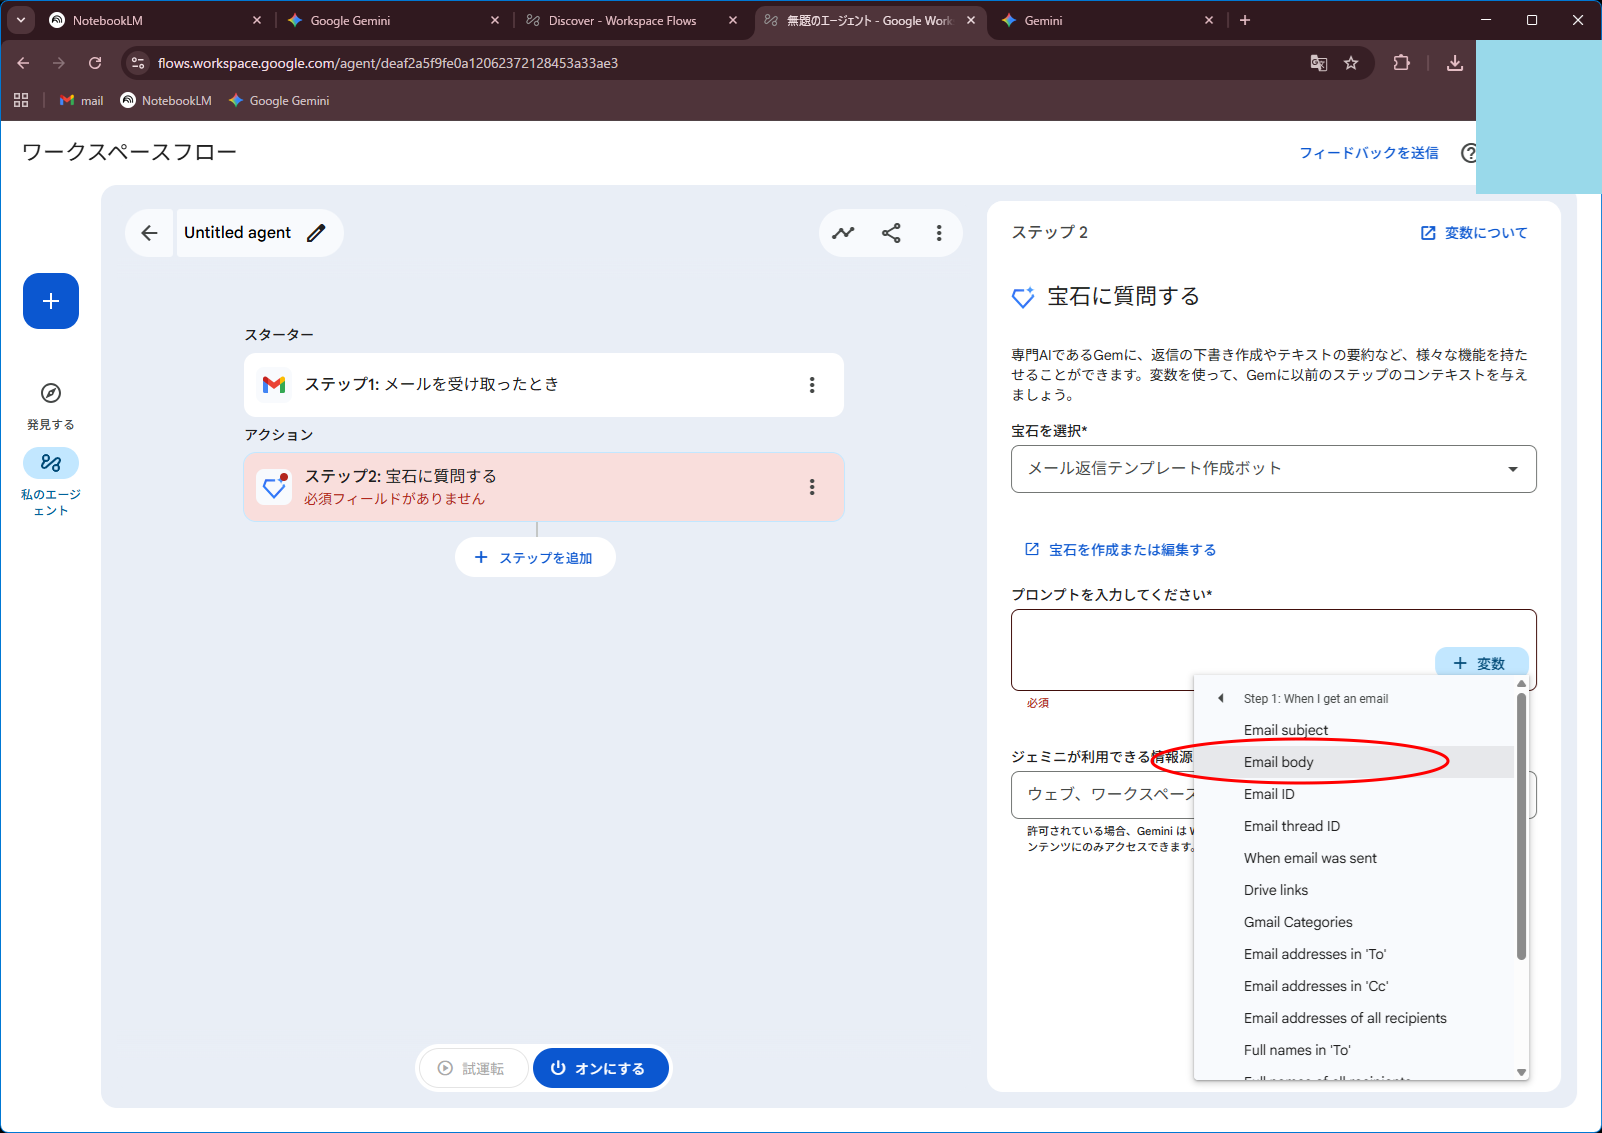Open three-dot menu on Step 1 card
This screenshot has width=1602, height=1133.
click(811, 385)
